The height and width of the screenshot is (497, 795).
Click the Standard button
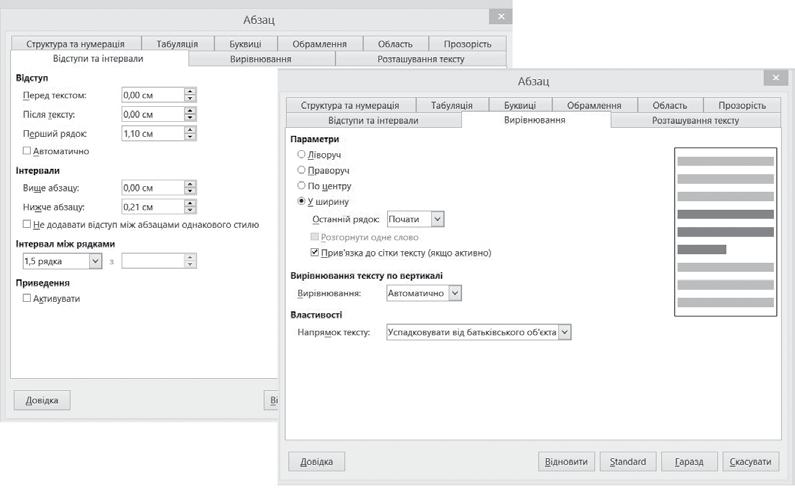[628, 462]
